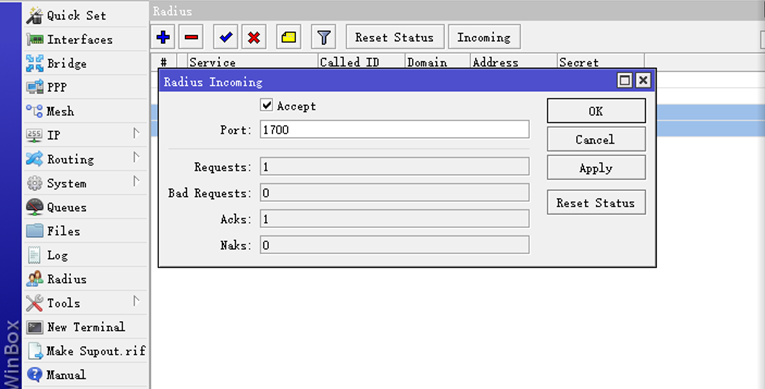Open Quick Set from sidebar
This screenshot has width=765, height=389.
(x=86, y=16)
